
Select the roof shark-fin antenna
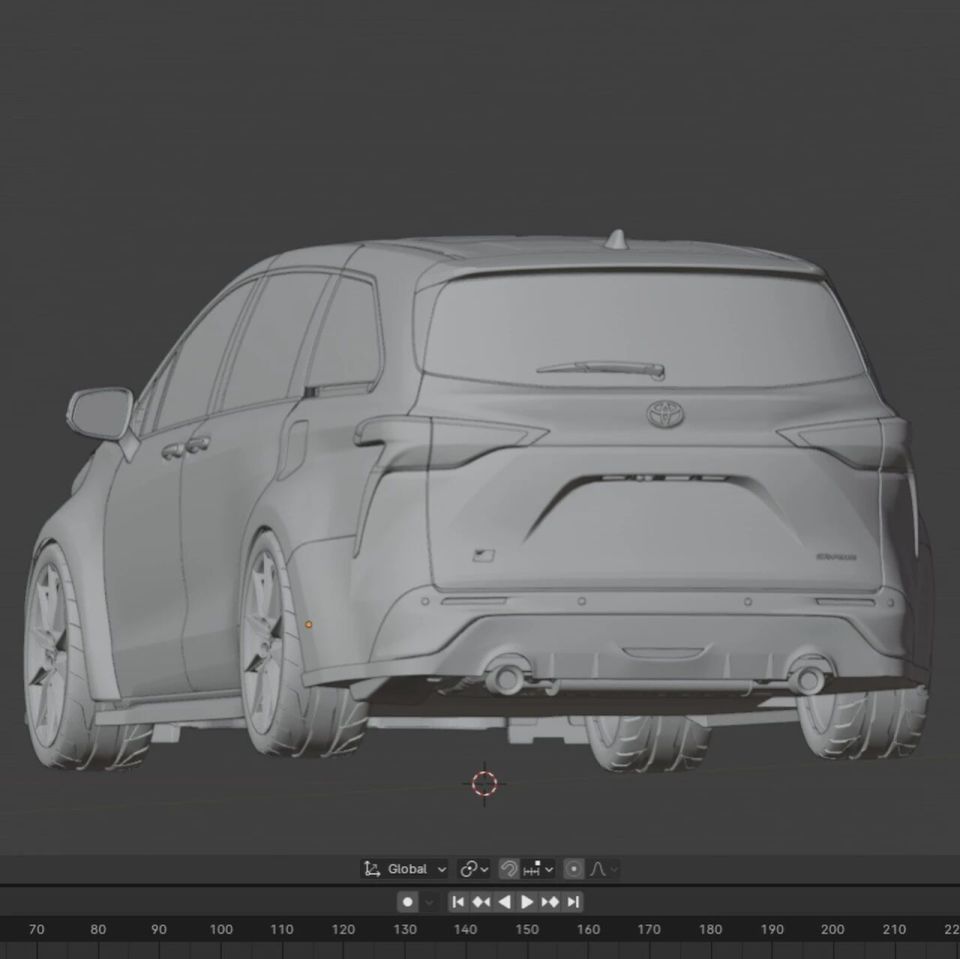618,239
